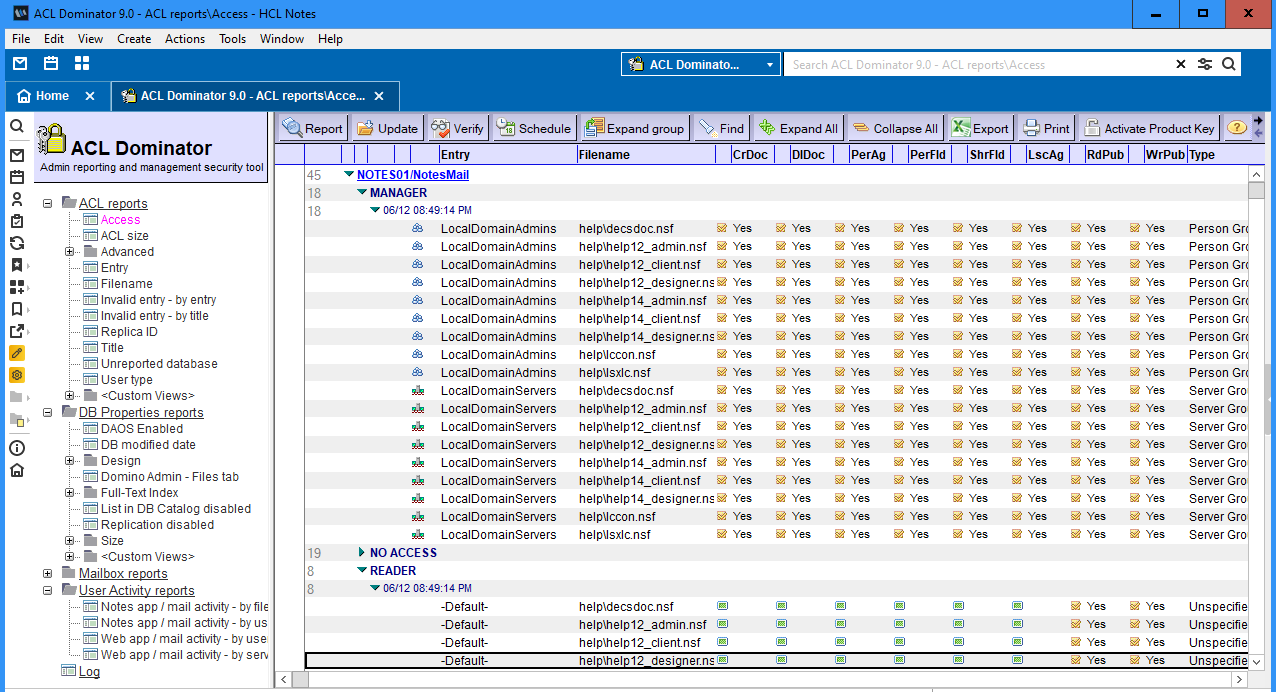Open the Actions menu
Screen dimensions: 1276x692
pyautogui.click(x=184, y=39)
